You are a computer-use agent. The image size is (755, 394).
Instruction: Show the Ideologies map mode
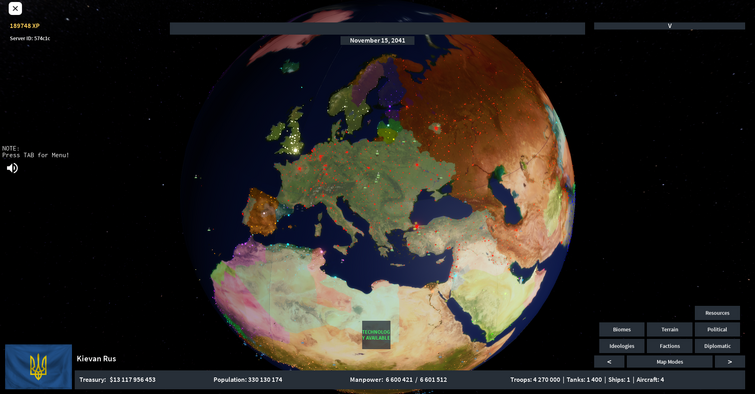pos(622,346)
